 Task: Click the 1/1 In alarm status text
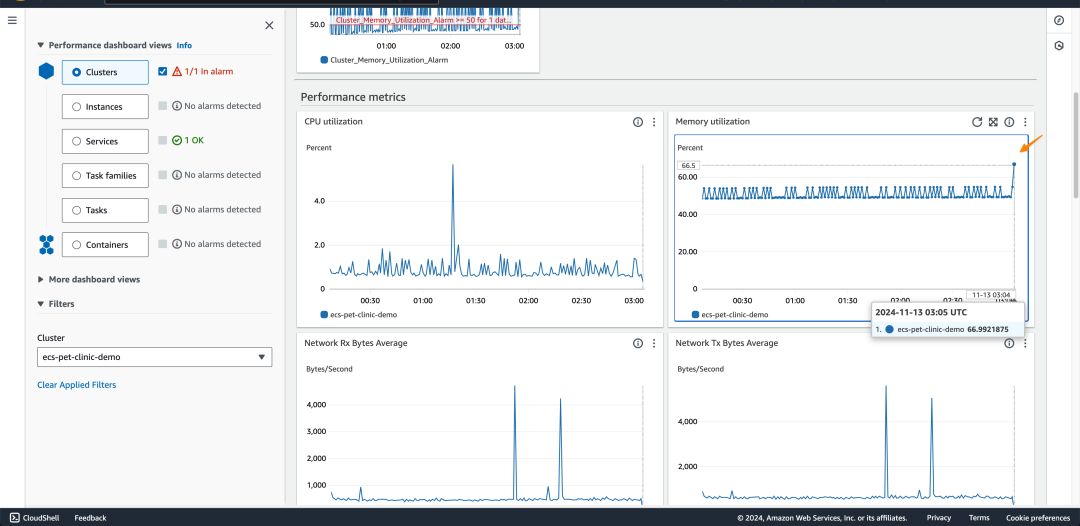click(x=209, y=71)
